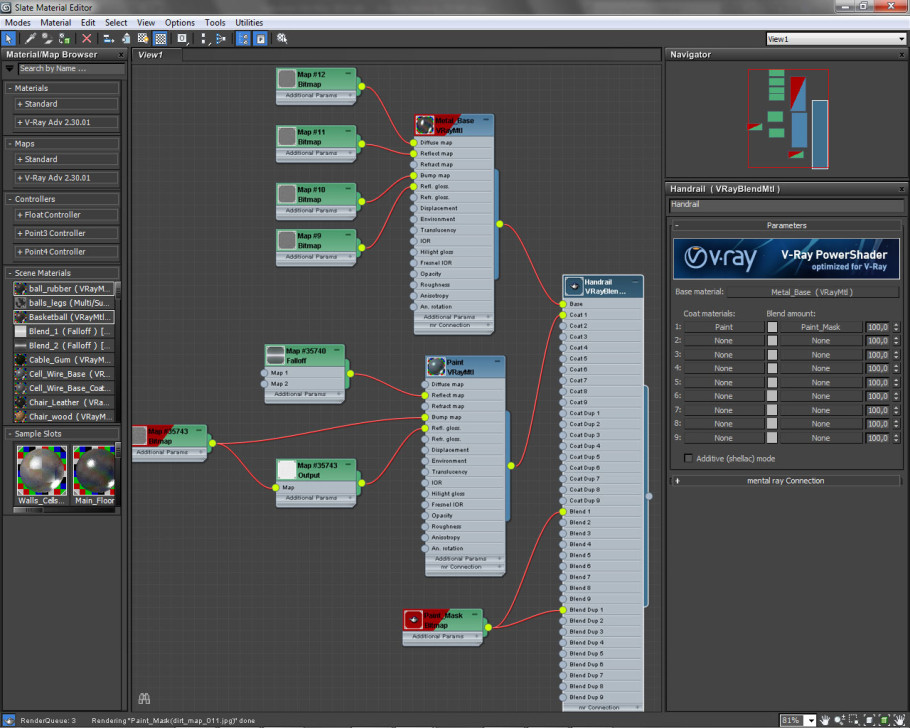Click coat 2 None material button
The height and width of the screenshot is (728, 910).
(723, 341)
